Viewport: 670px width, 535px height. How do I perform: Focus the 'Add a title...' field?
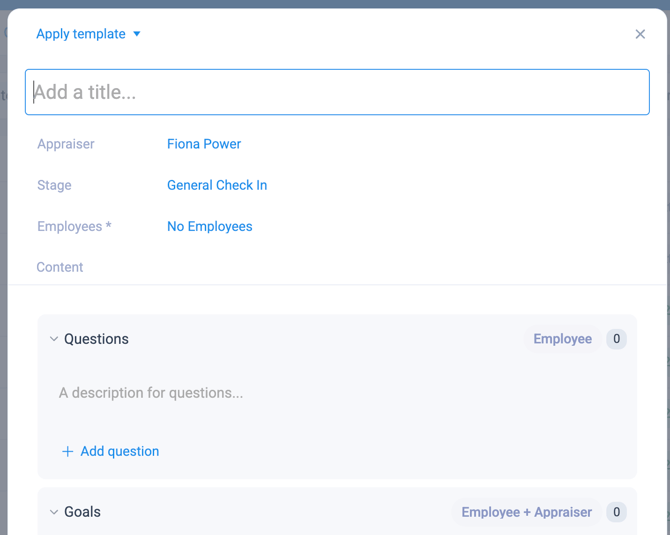(337, 92)
